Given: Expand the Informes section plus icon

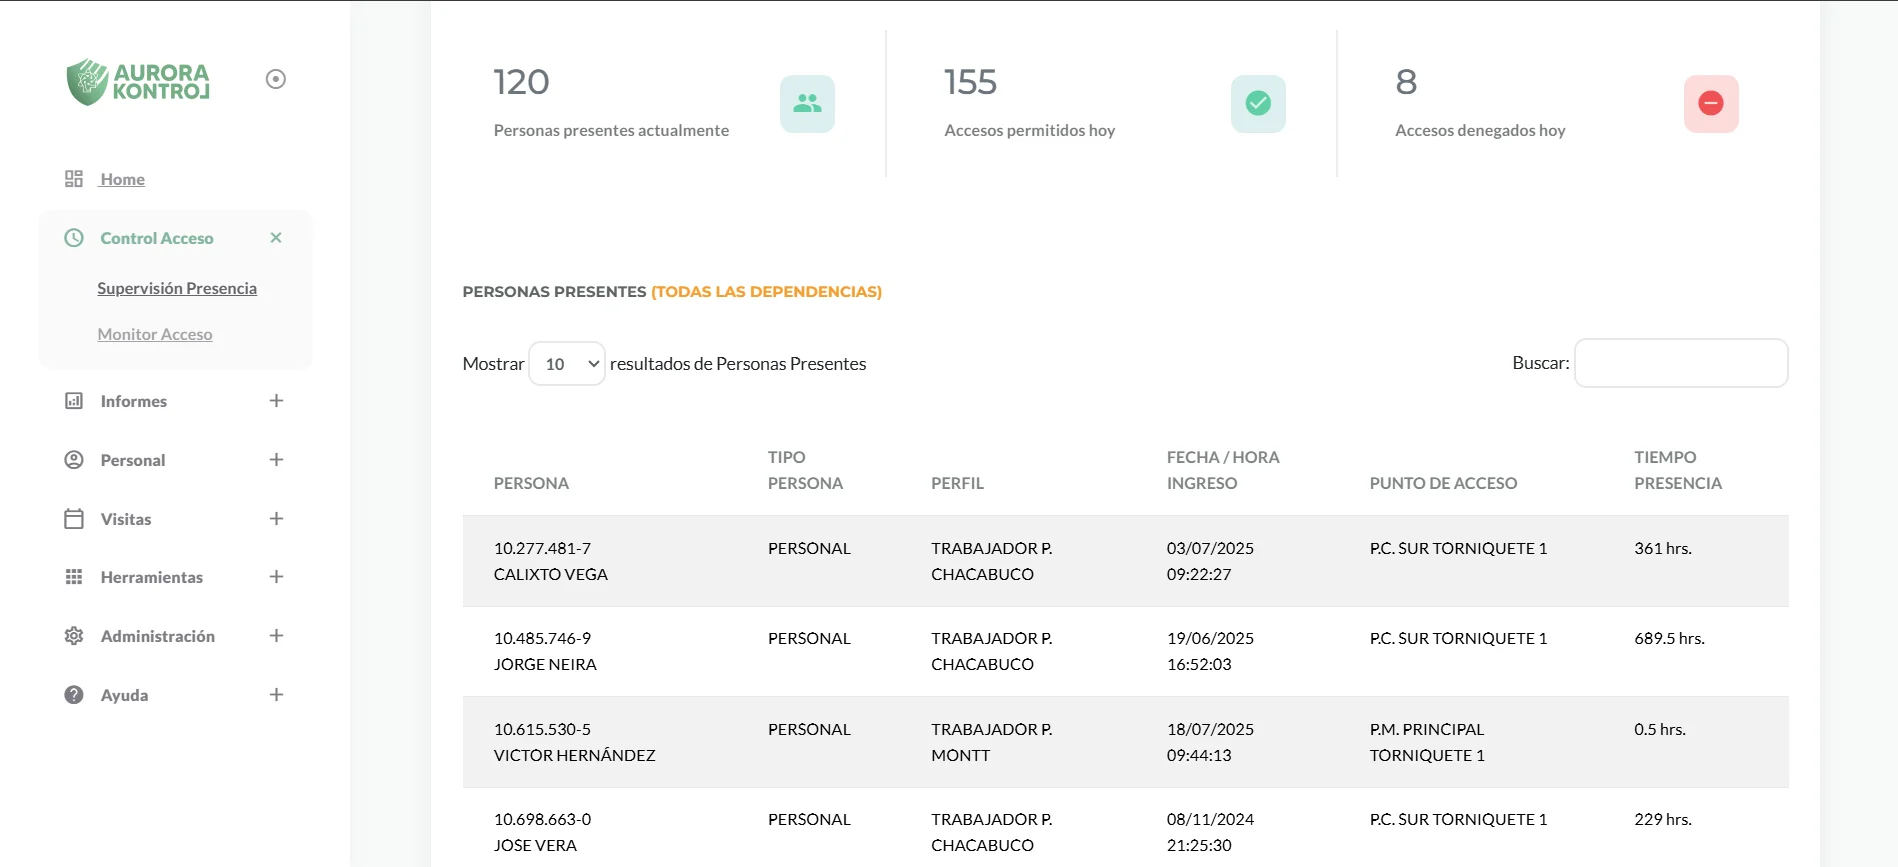Looking at the screenshot, I should coord(277,401).
